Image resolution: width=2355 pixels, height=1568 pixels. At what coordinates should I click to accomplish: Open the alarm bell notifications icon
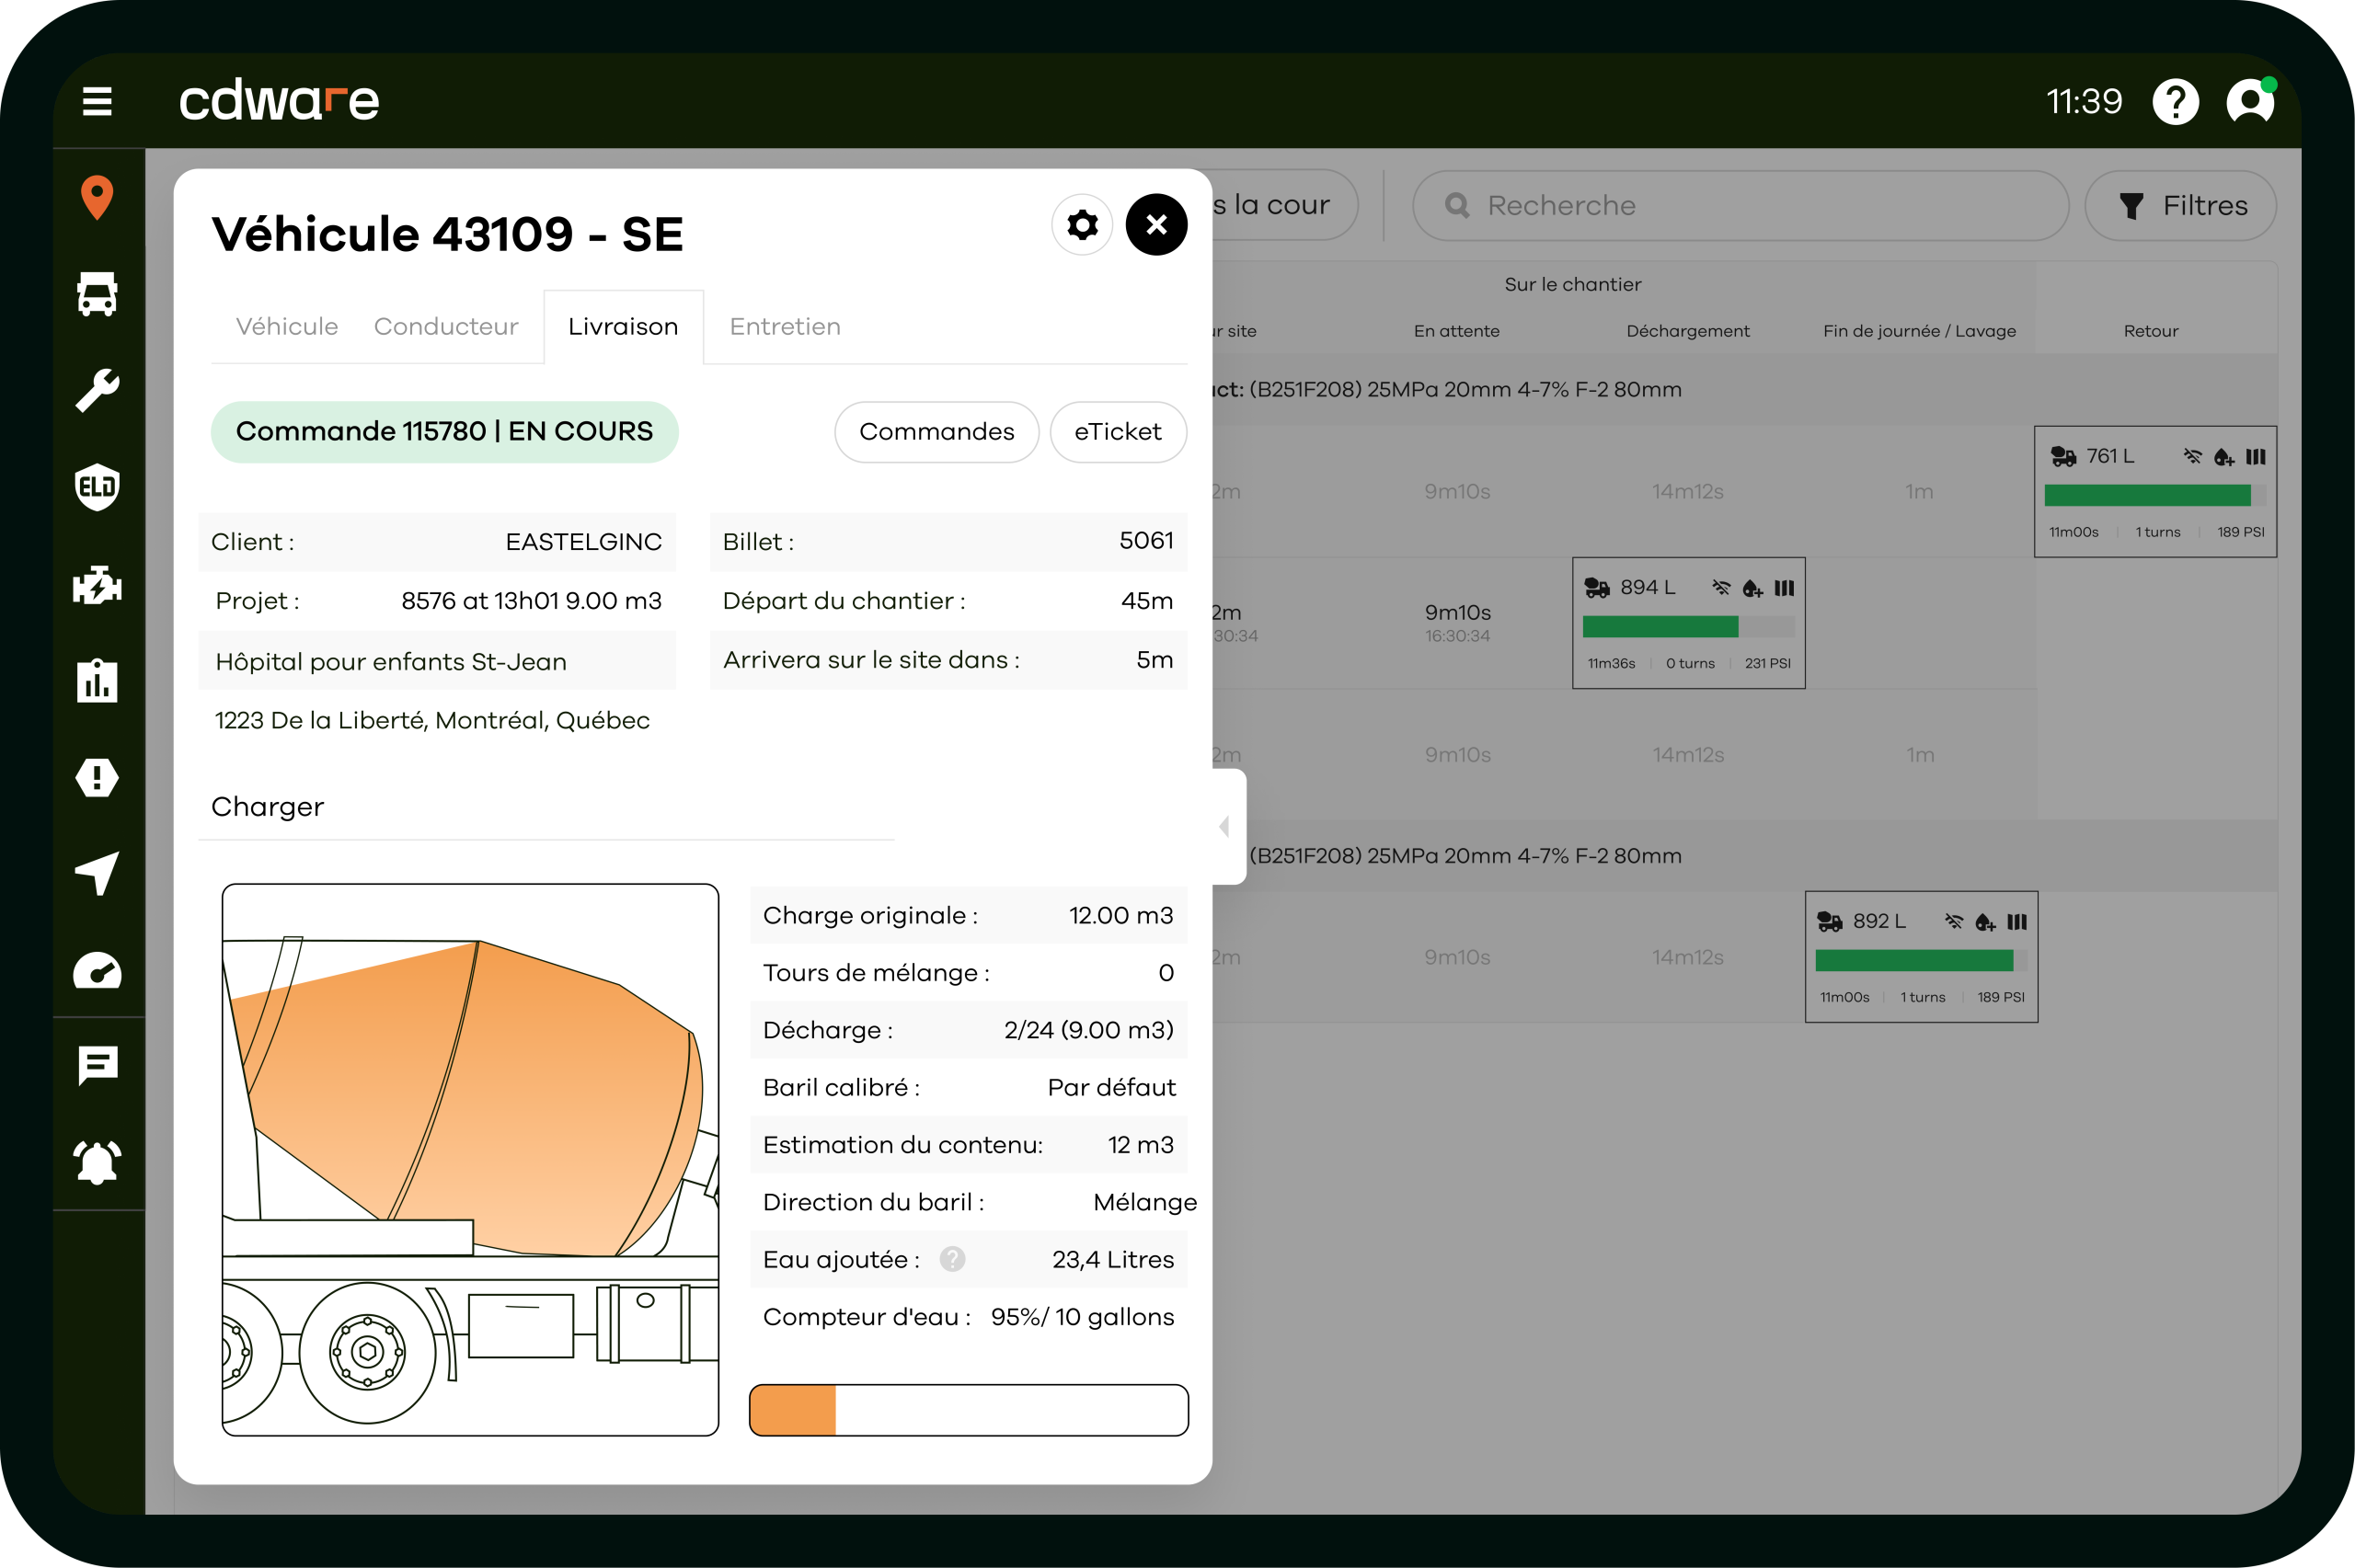coord(97,1162)
